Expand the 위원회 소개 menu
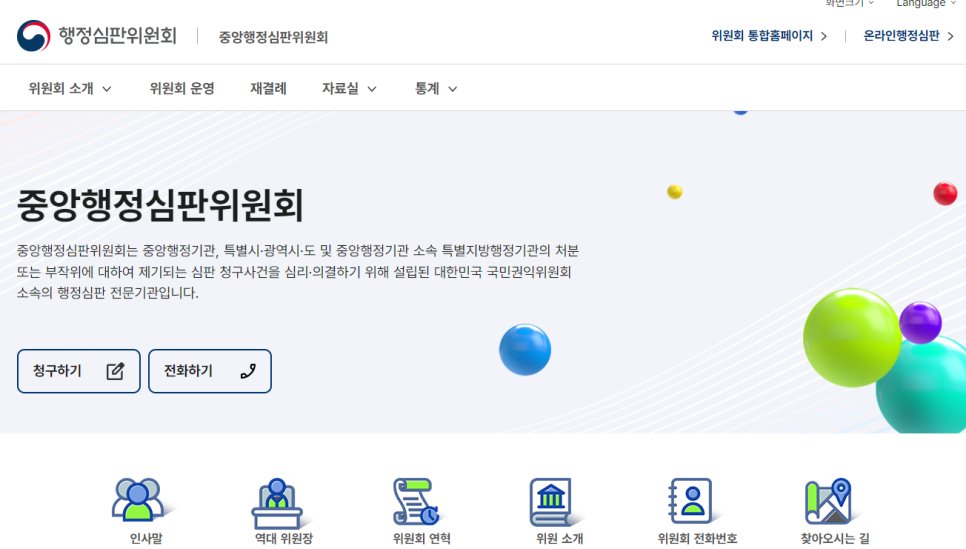Viewport: 966px width, 549px height. pyautogui.click(x=70, y=89)
